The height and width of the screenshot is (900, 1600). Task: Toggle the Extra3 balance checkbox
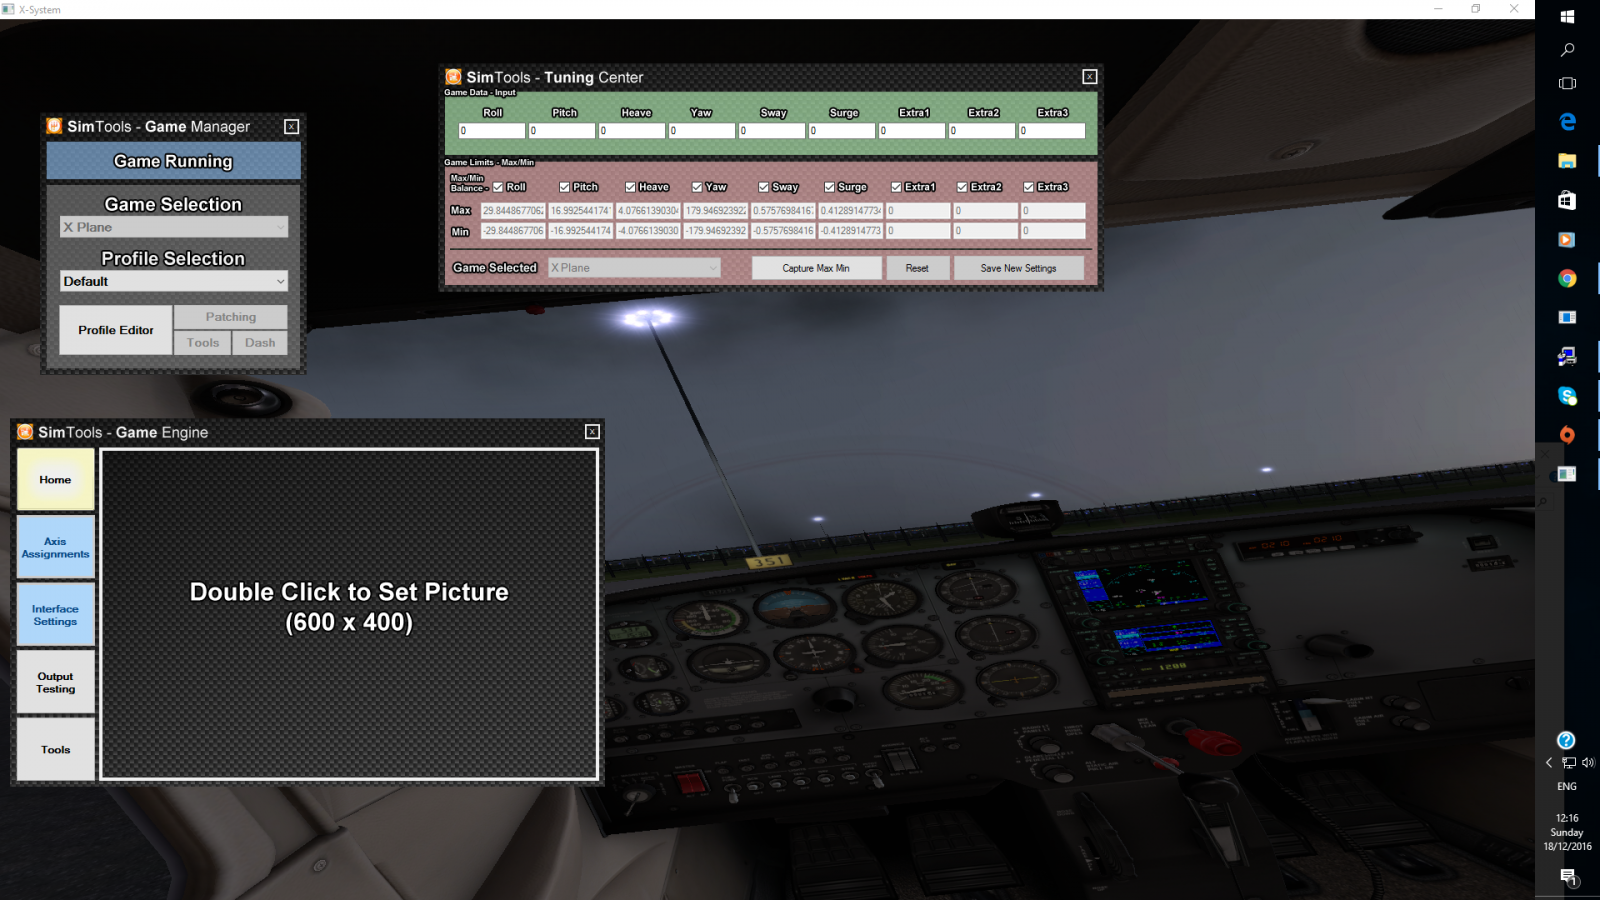coord(1028,187)
